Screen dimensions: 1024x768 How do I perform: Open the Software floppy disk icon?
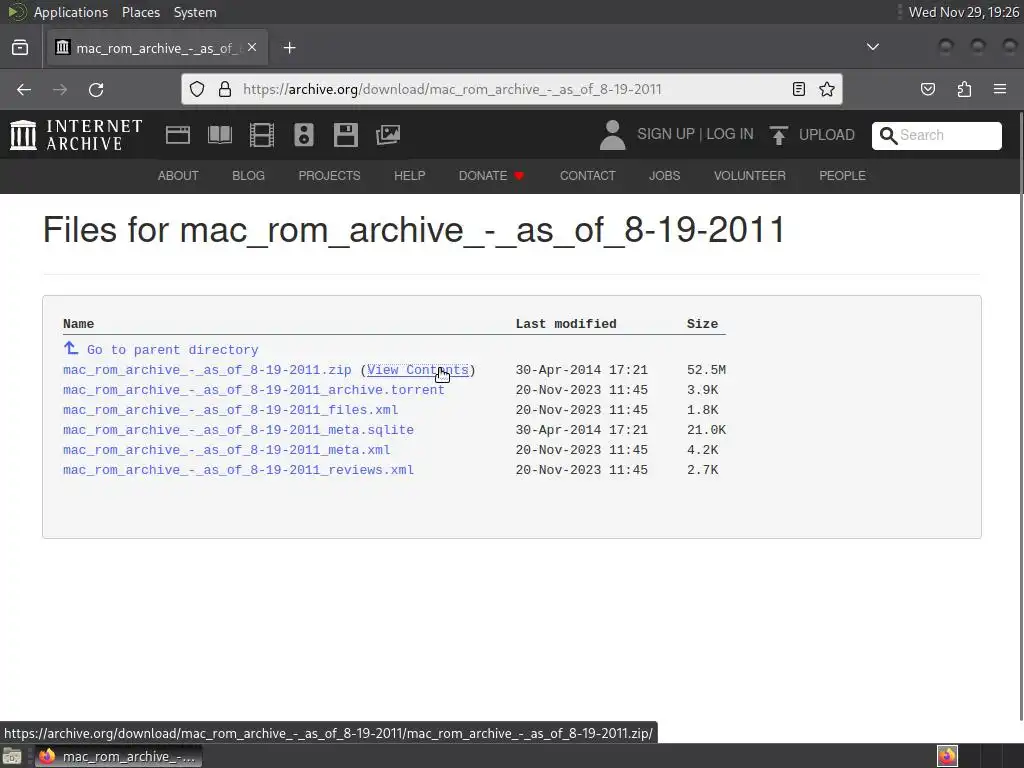pos(345,135)
